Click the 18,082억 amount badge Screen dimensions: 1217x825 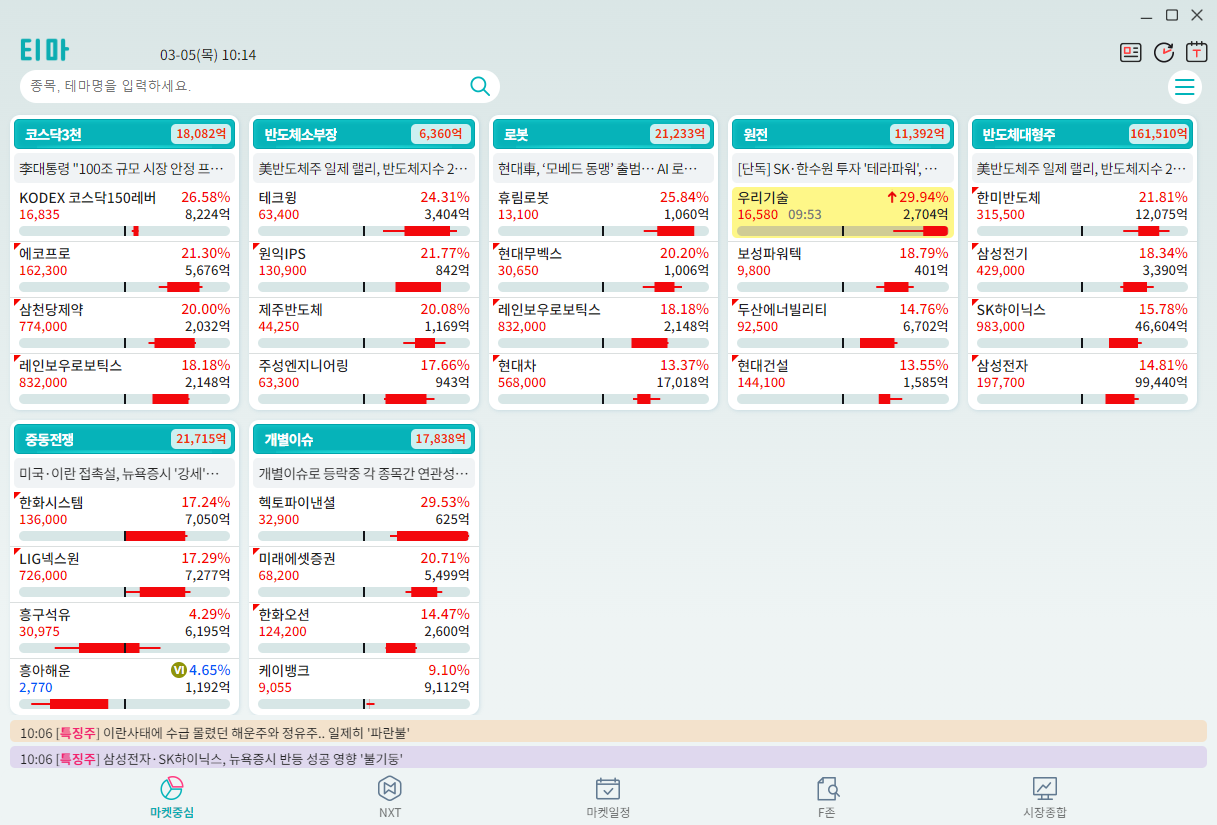(x=201, y=134)
